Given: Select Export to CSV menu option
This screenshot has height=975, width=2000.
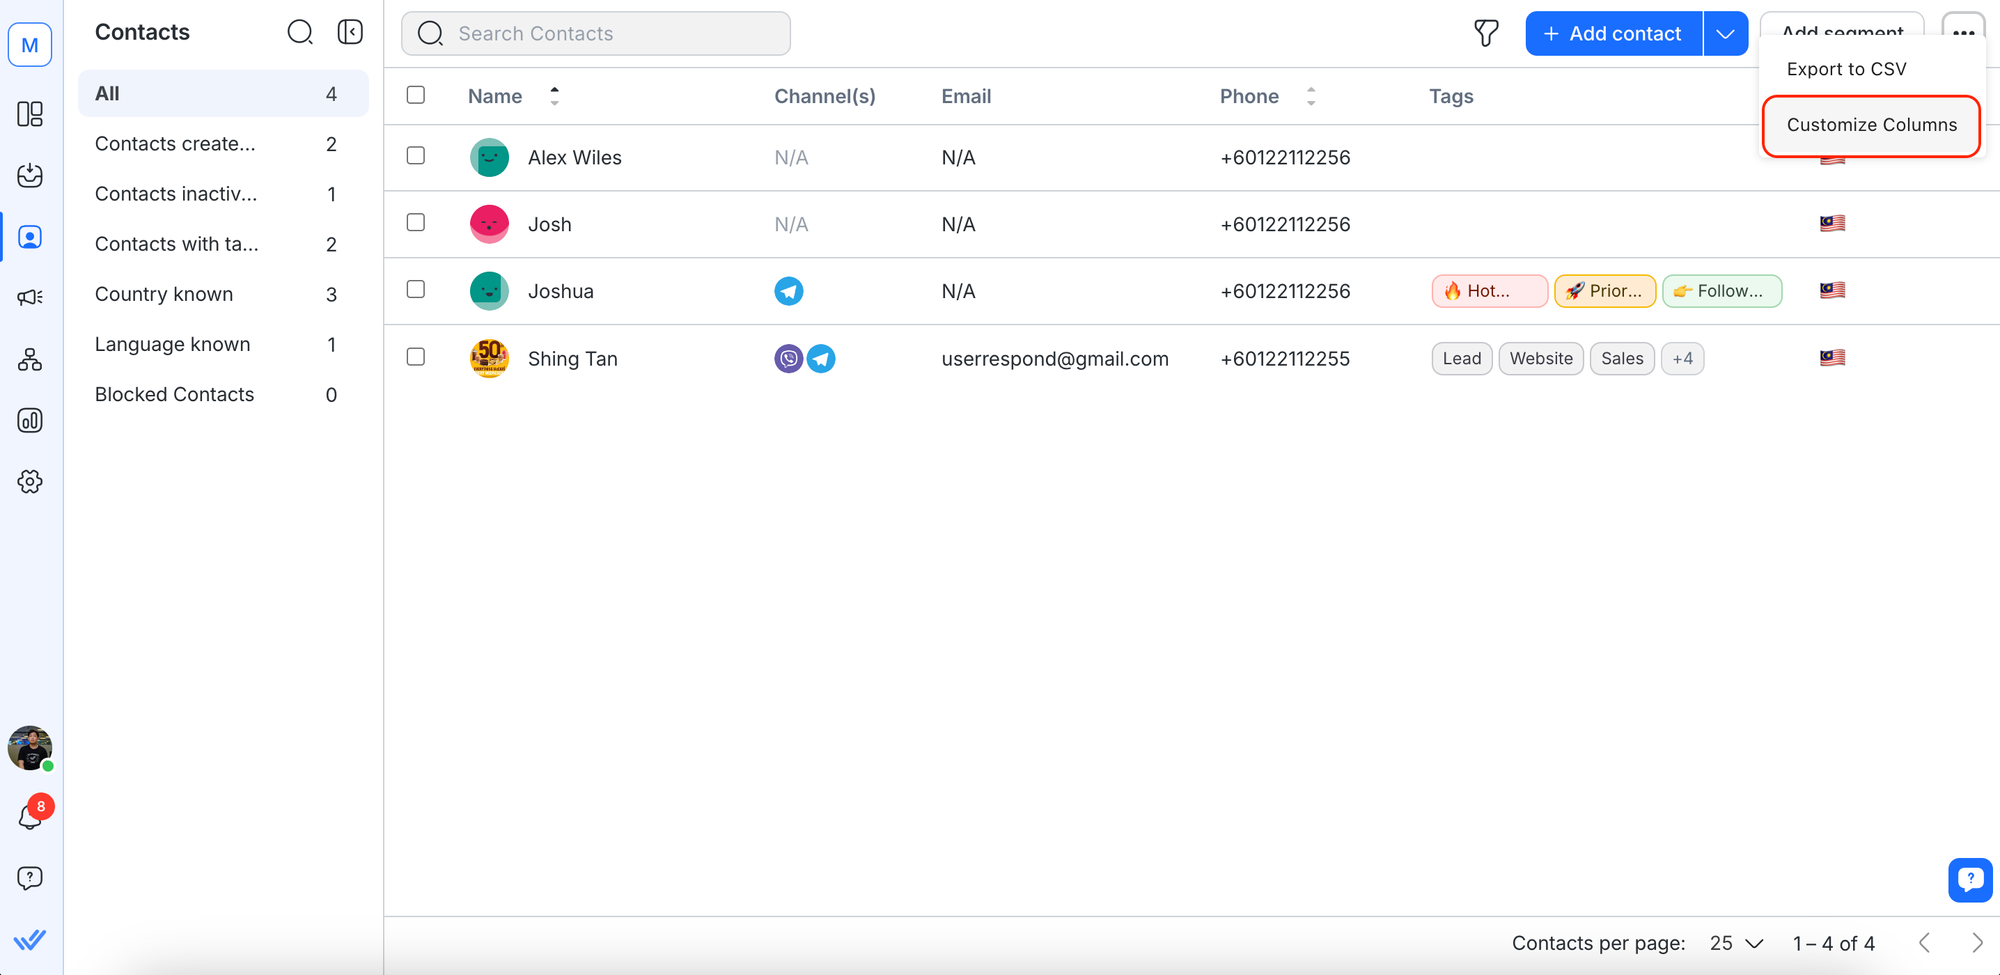Looking at the screenshot, I should pyautogui.click(x=1846, y=69).
